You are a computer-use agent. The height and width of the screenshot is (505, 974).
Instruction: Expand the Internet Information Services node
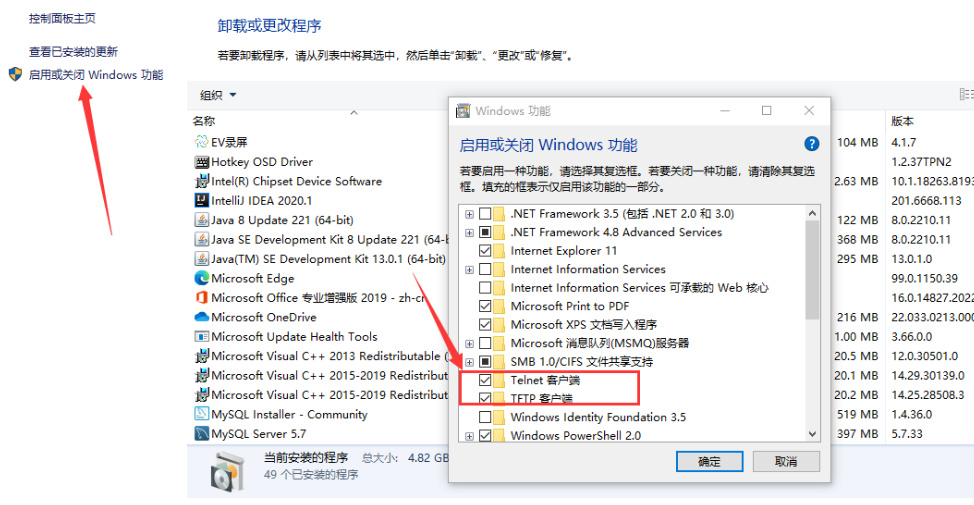coord(470,270)
